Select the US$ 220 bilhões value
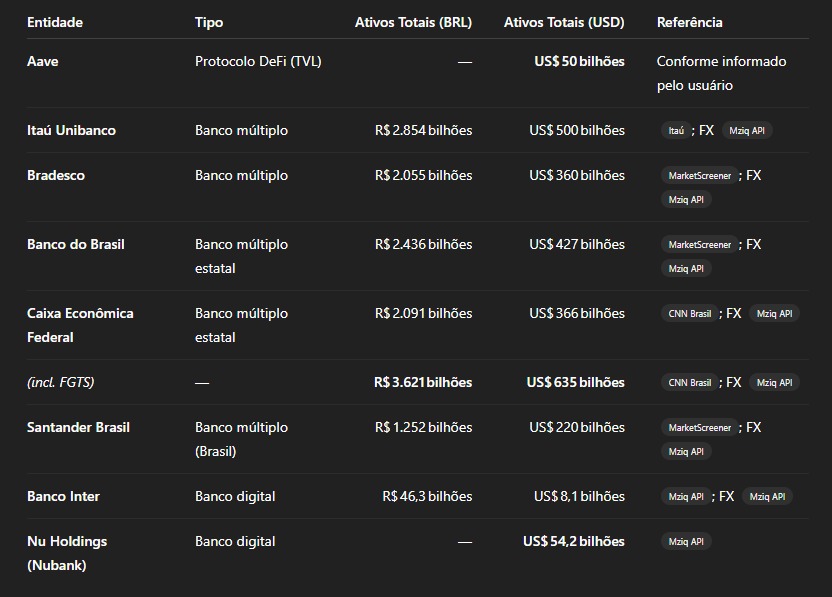Screen dimensions: 832x597 click(577, 428)
